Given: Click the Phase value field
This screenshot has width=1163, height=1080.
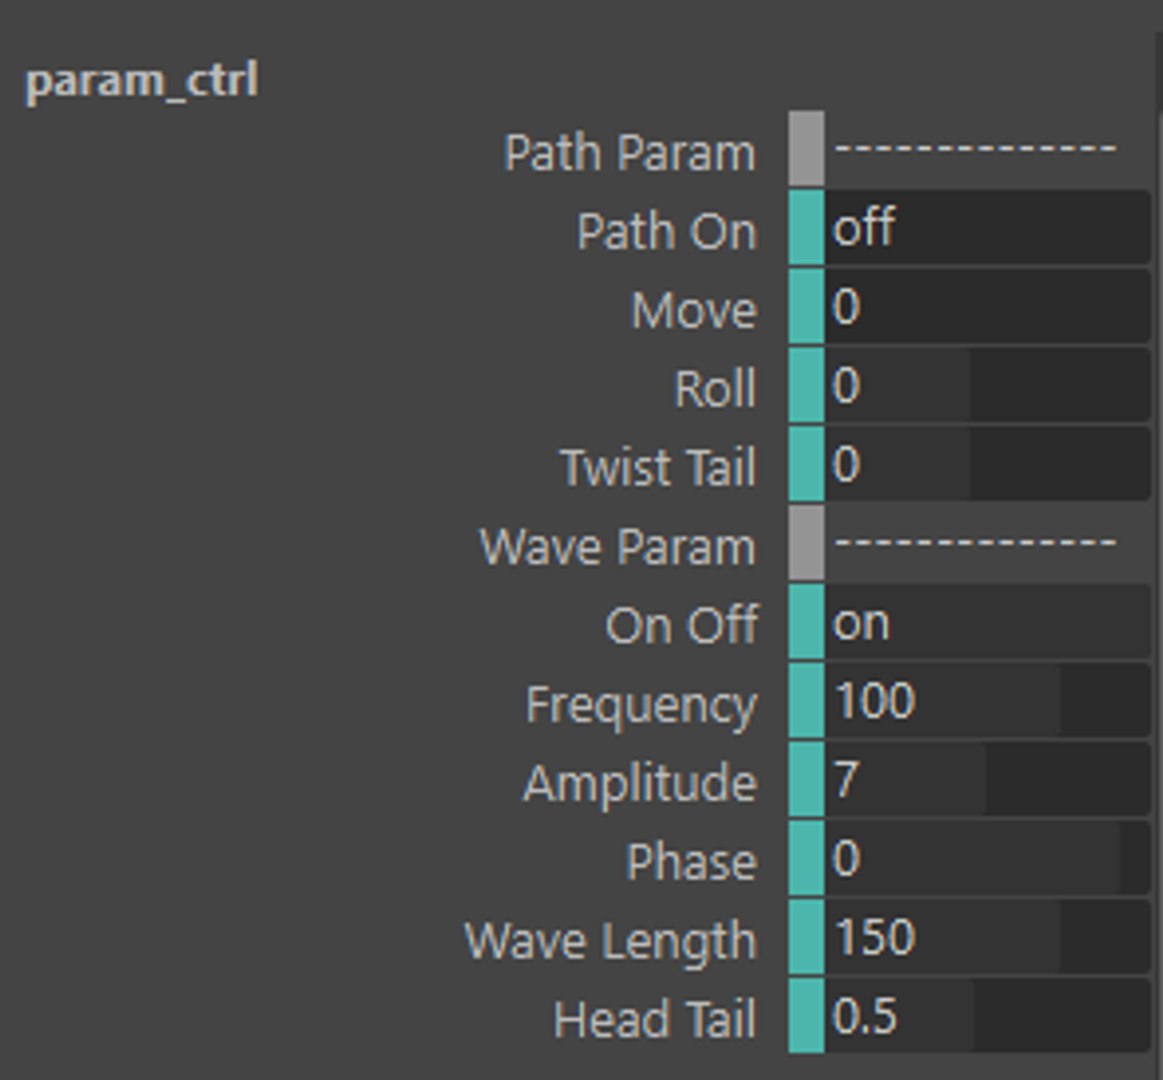Looking at the screenshot, I should tap(986, 859).
